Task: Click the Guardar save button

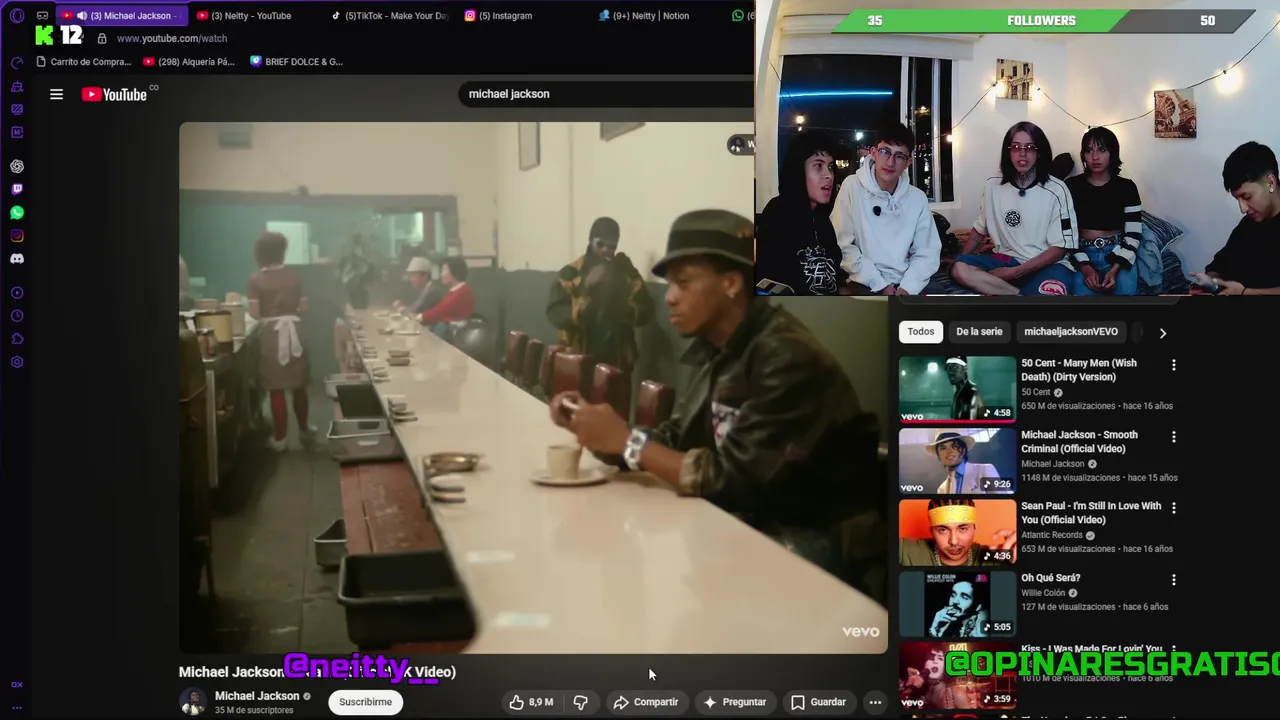Action: tap(819, 702)
